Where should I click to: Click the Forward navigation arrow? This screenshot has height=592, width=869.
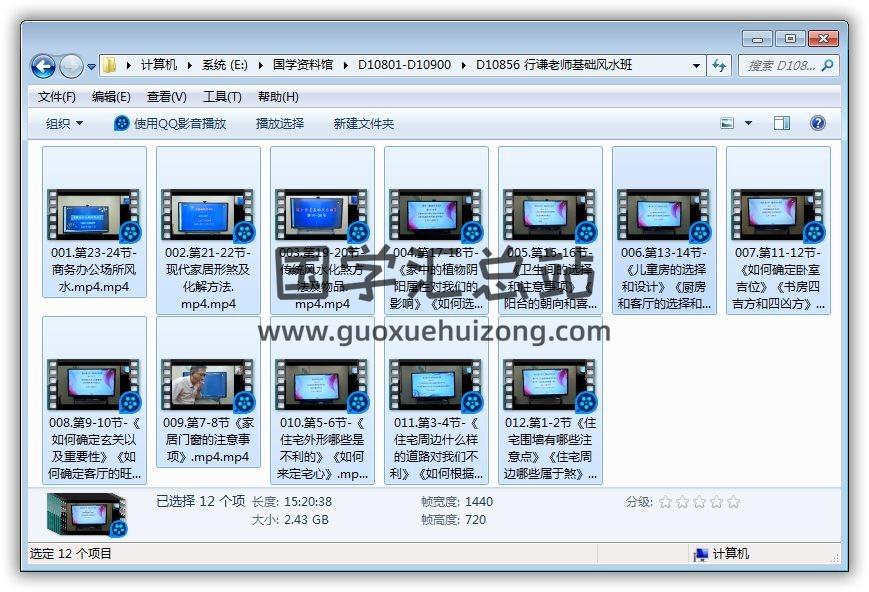coord(71,66)
